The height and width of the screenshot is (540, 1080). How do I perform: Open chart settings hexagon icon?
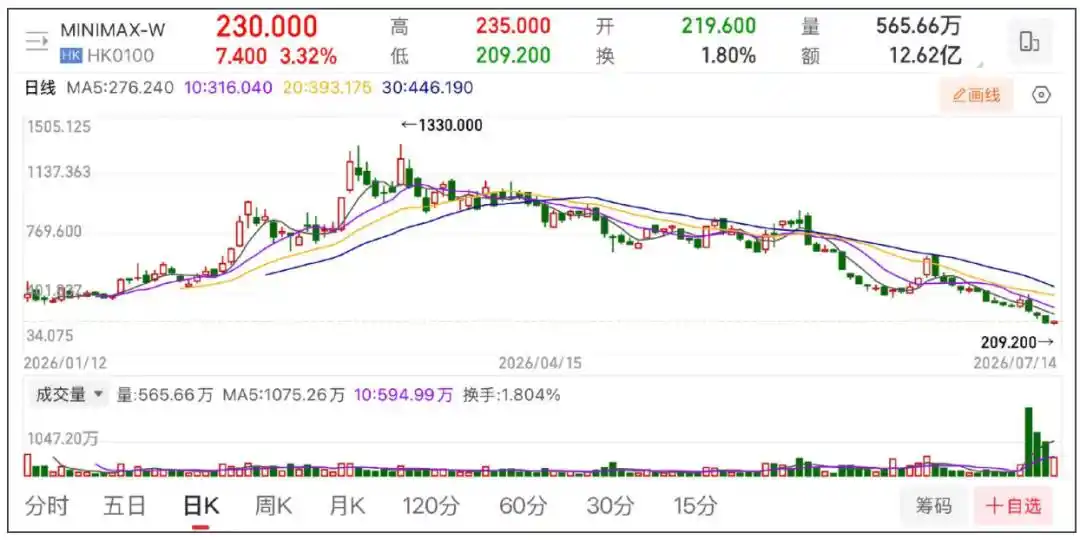coord(1041,95)
